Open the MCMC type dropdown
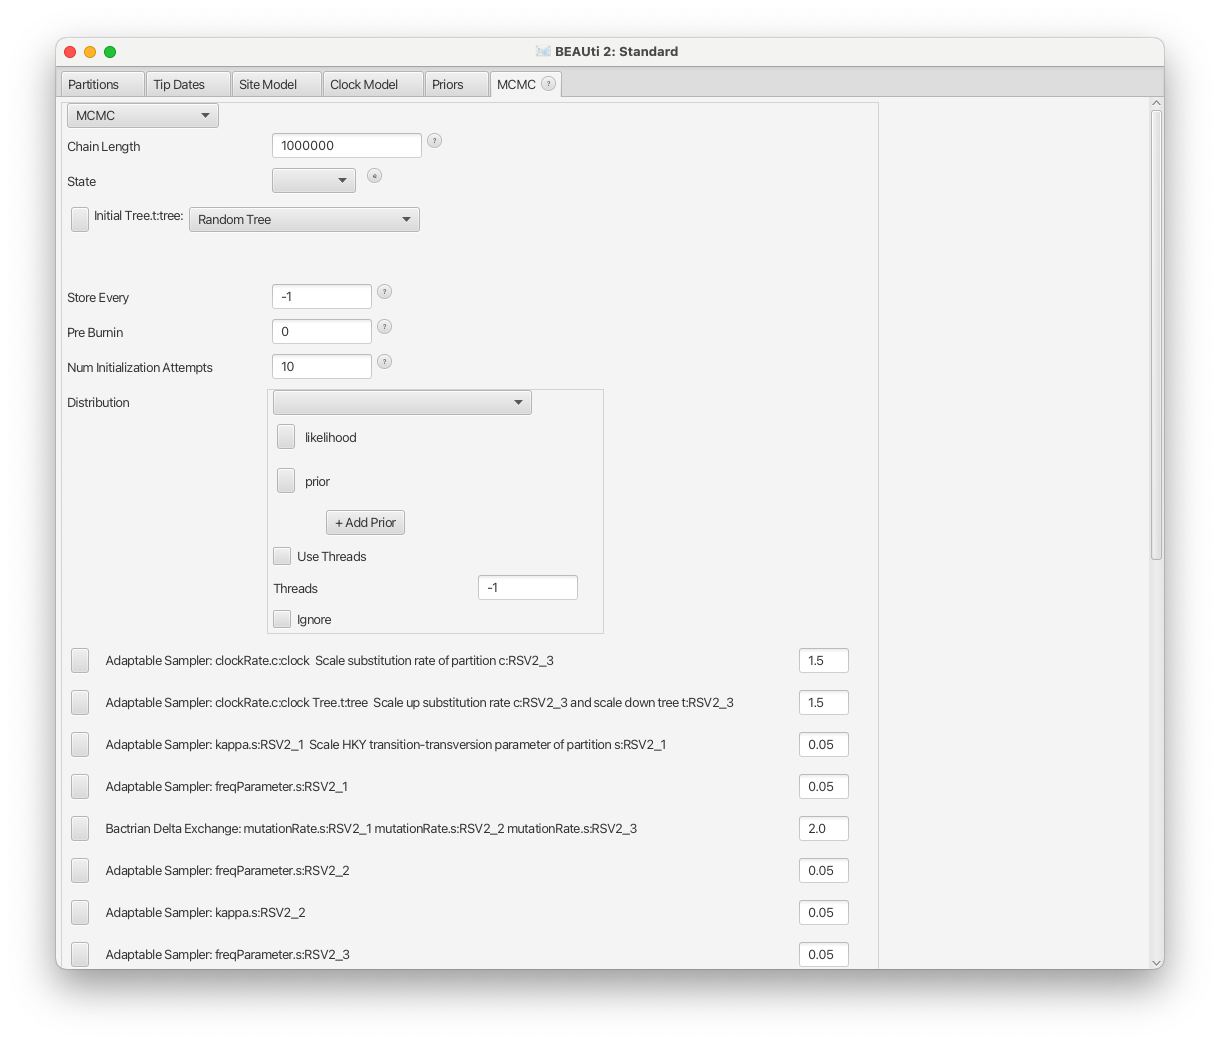The height and width of the screenshot is (1043, 1220). (x=143, y=116)
